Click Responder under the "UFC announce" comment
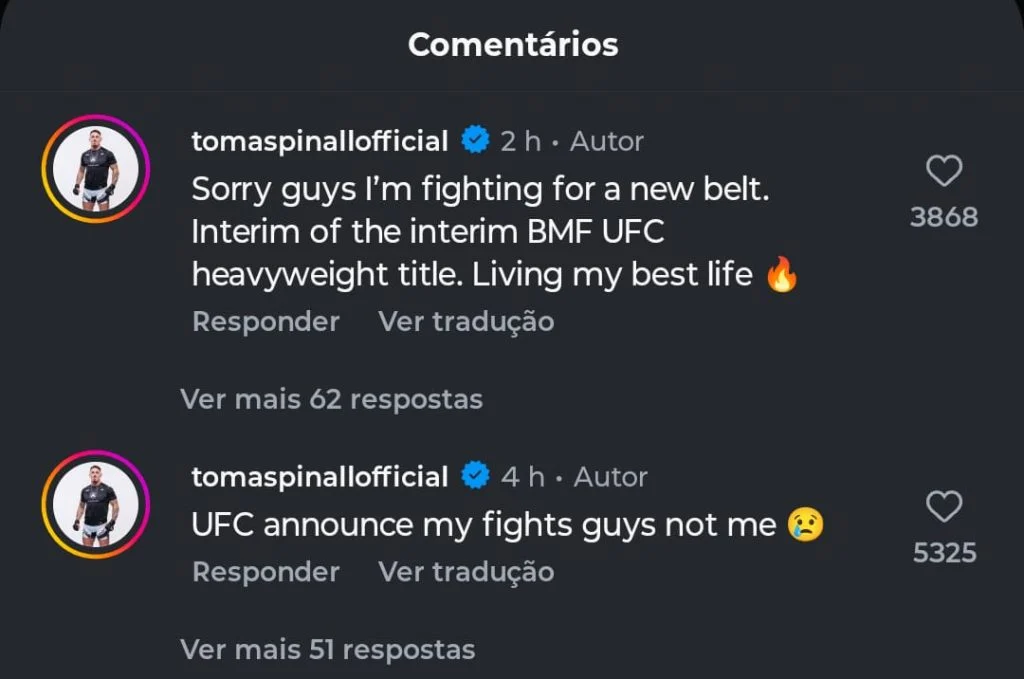Screen dimensions: 1024x679 pos(265,571)
